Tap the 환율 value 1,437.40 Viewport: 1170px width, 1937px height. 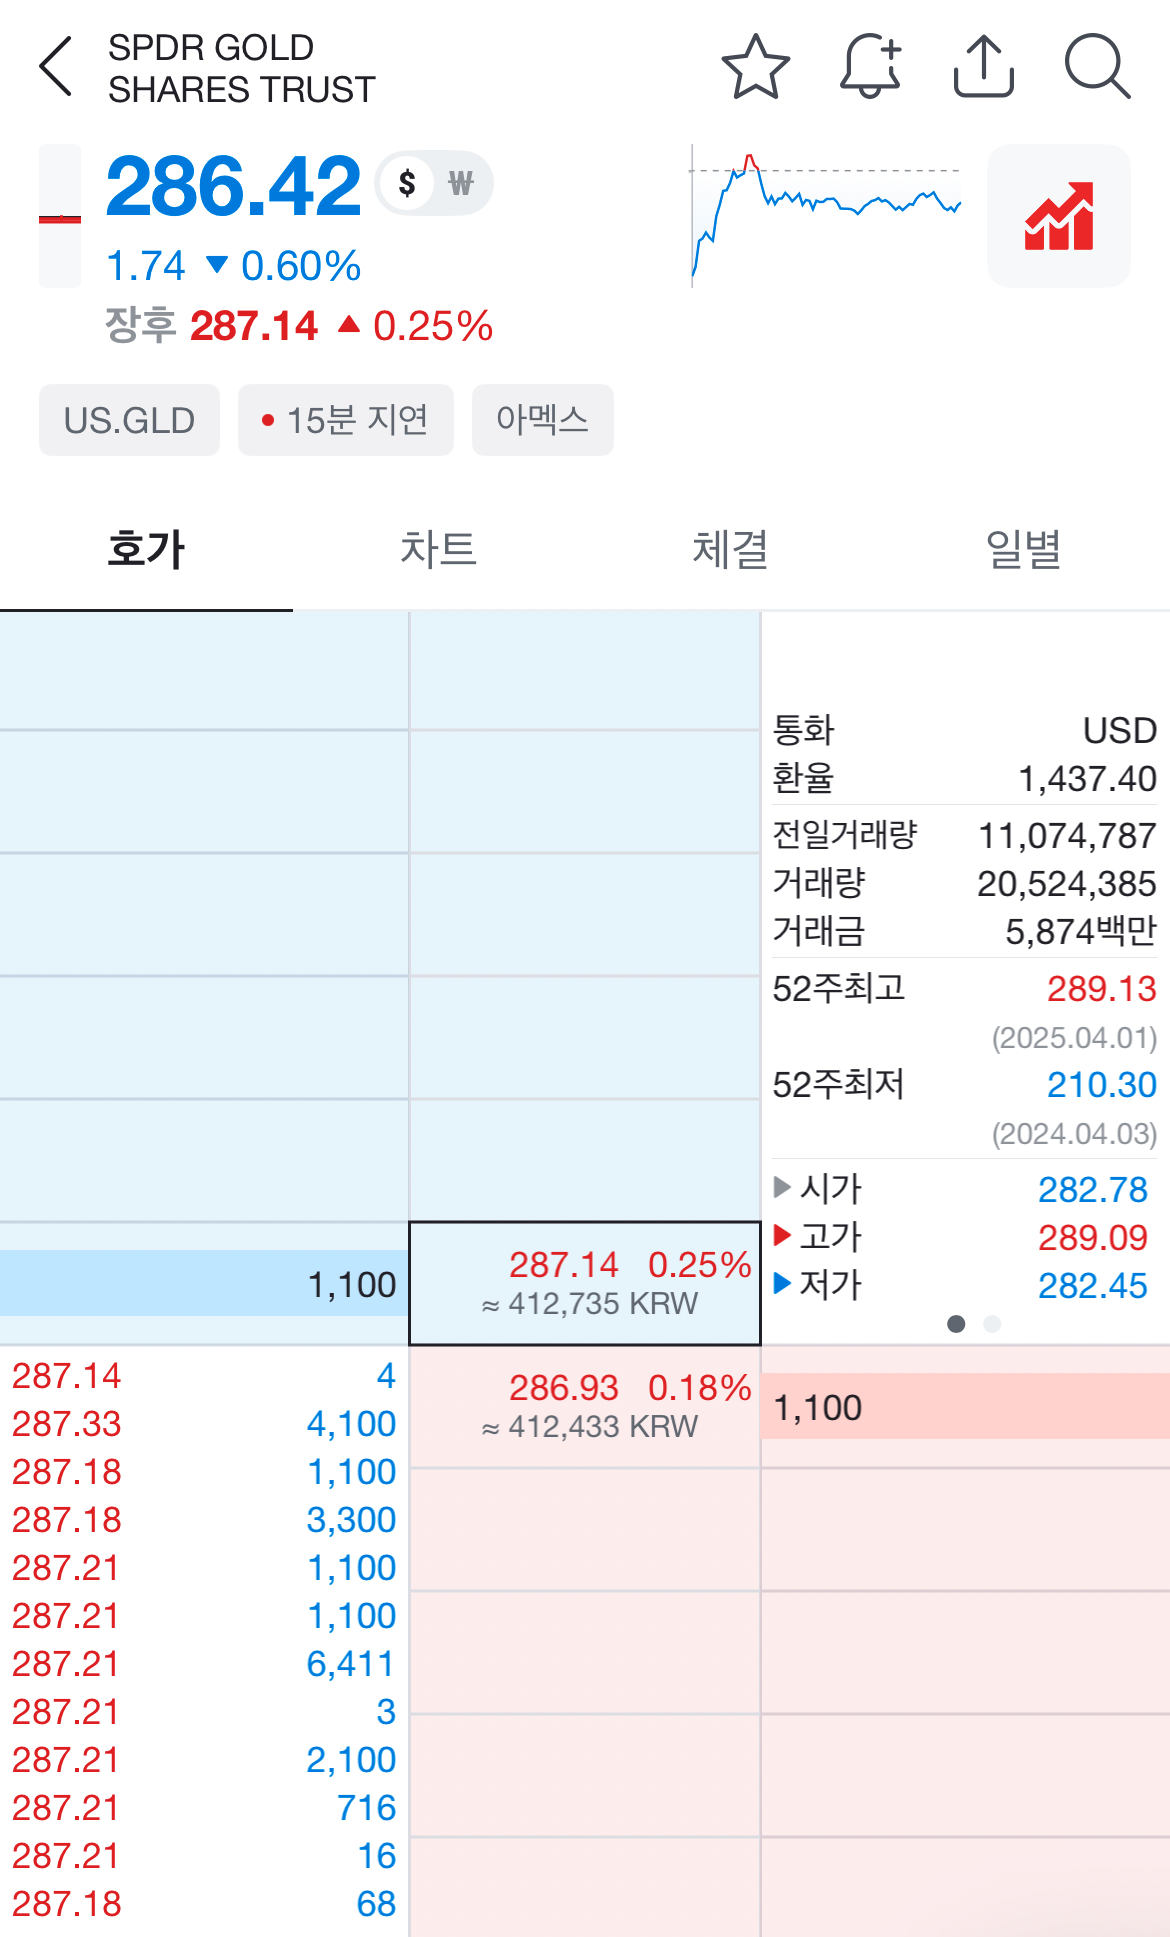pyautogui.click(x=1087, y=779)
